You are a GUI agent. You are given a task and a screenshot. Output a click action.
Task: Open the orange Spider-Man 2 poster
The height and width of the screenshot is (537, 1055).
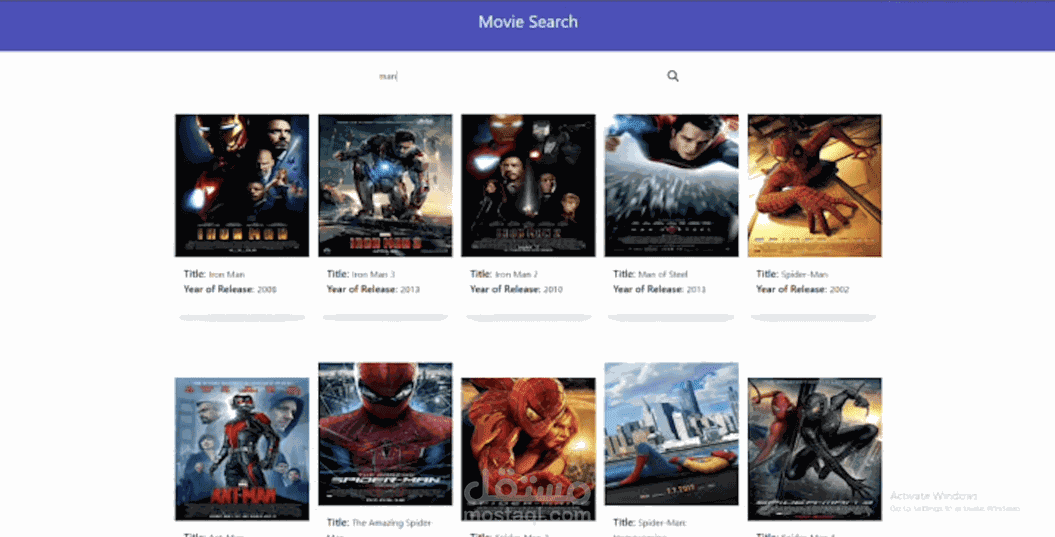point(528,449)
